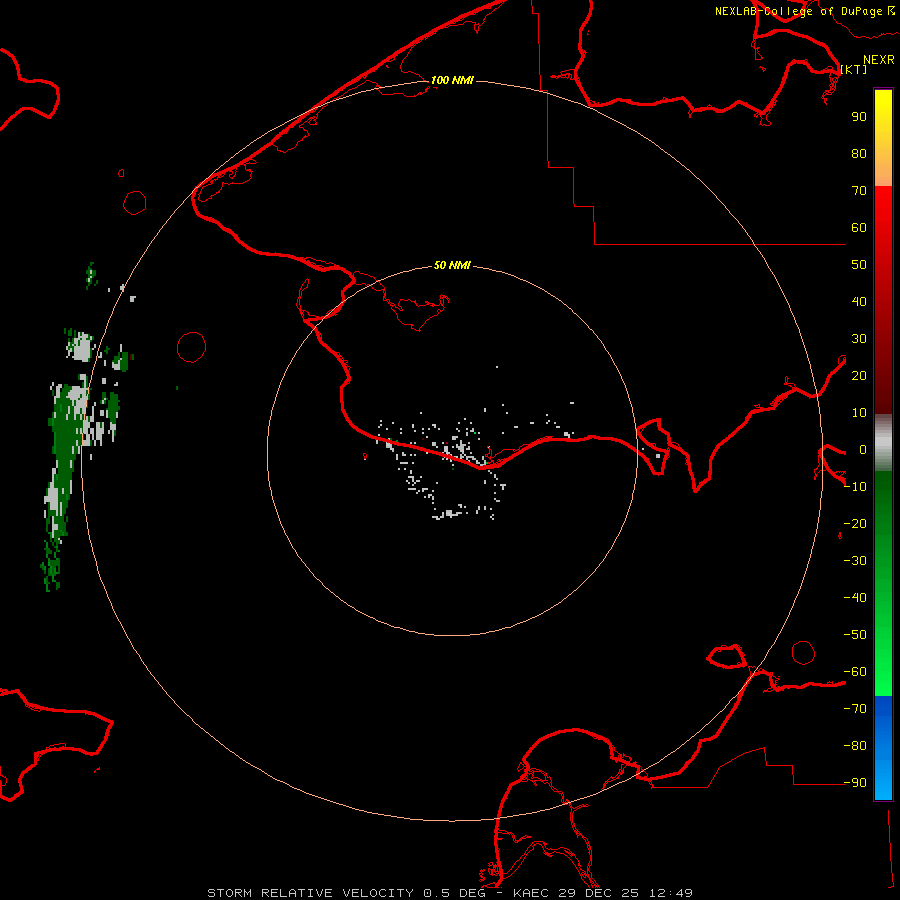
Task: Click the NEXR label above the scale
Action: point(879,60)
